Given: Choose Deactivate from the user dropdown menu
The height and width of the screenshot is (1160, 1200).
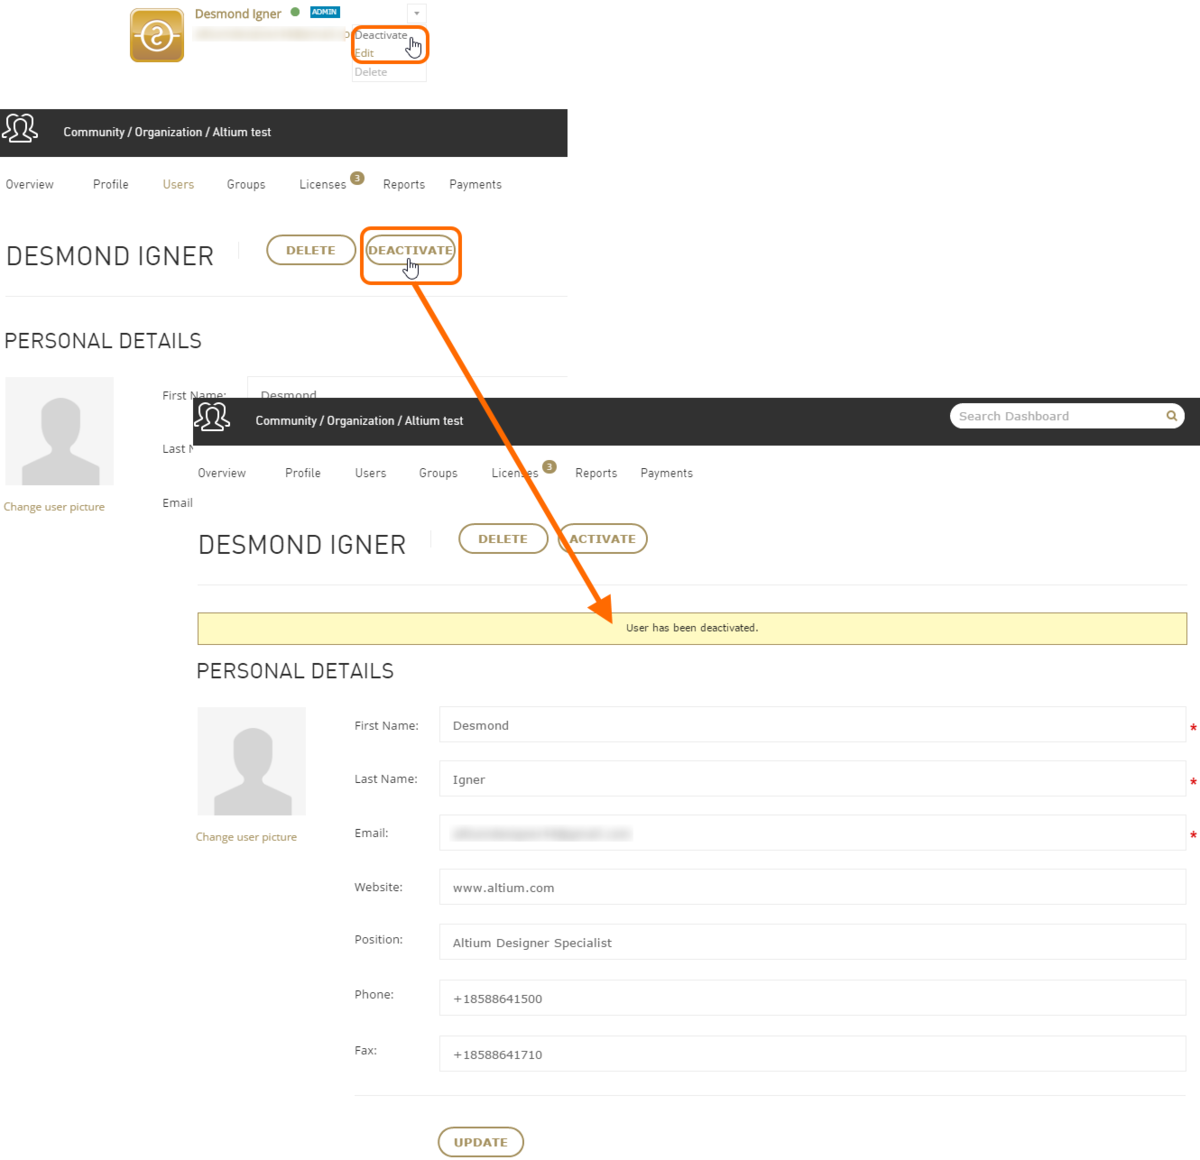Looking at the screenshot, I should (x=381, y=35).
